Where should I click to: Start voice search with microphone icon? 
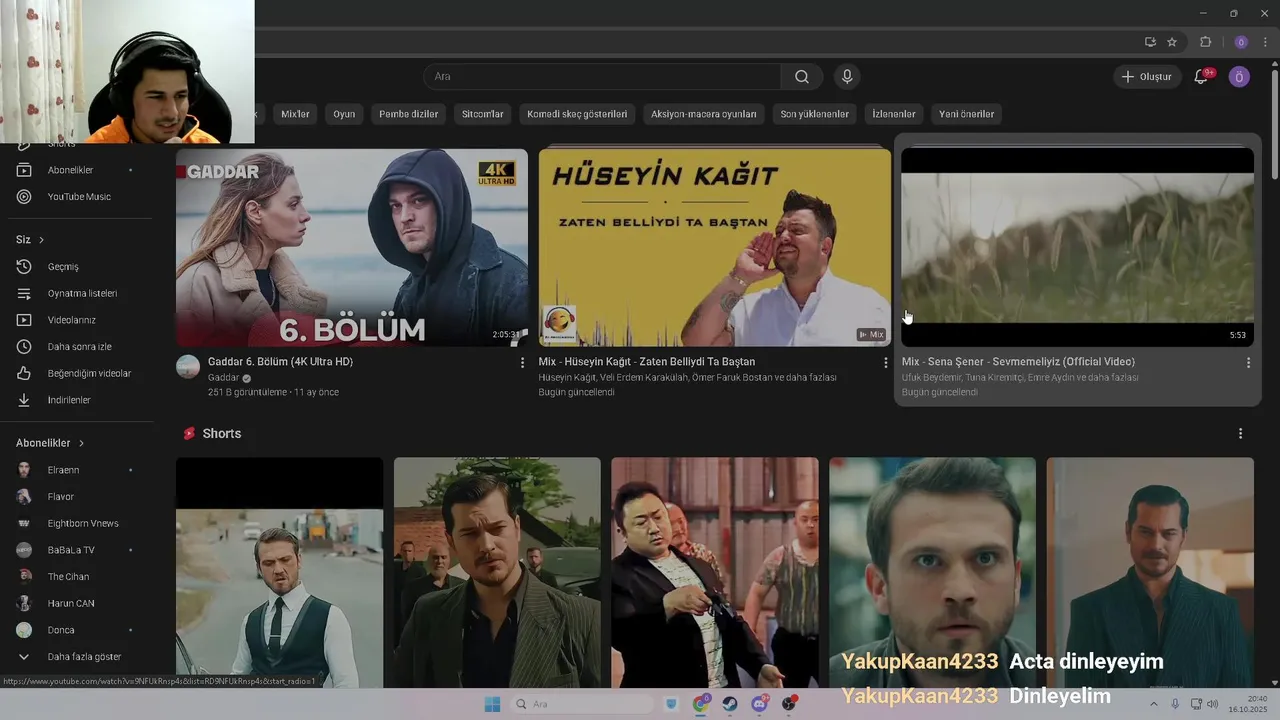click(x=847, y=77)
